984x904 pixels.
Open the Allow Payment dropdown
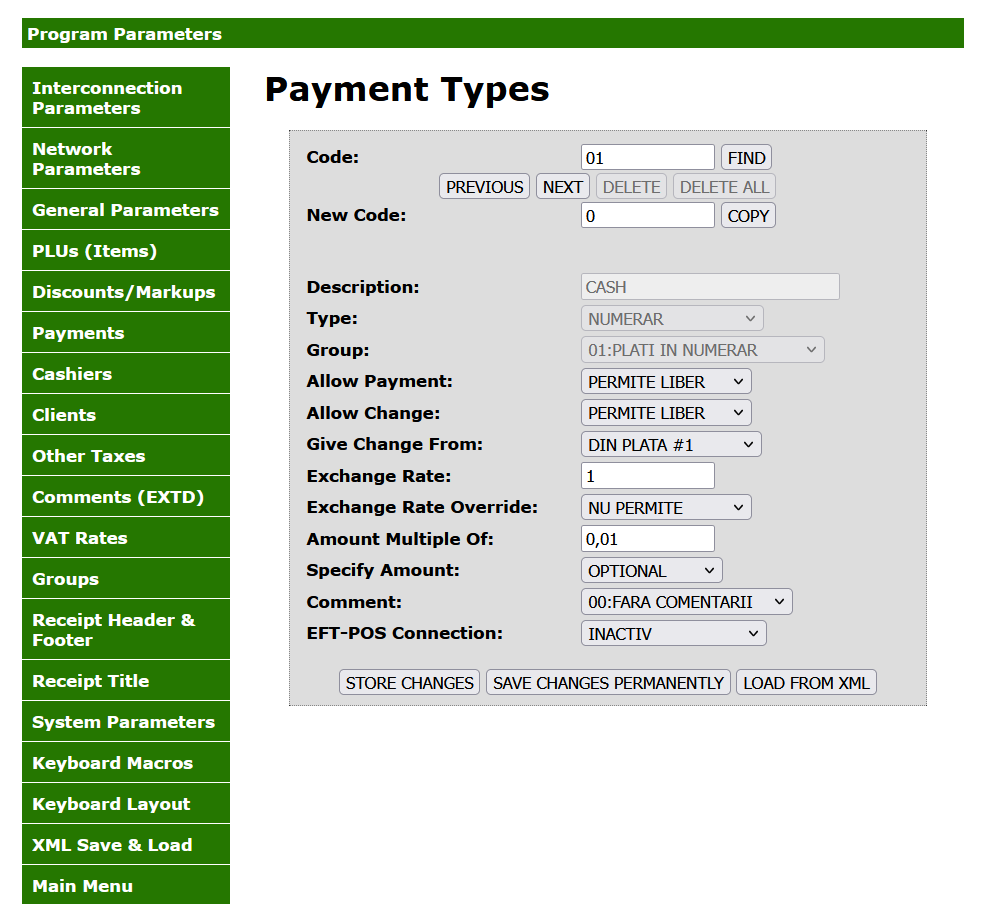[x=665, y=382]
